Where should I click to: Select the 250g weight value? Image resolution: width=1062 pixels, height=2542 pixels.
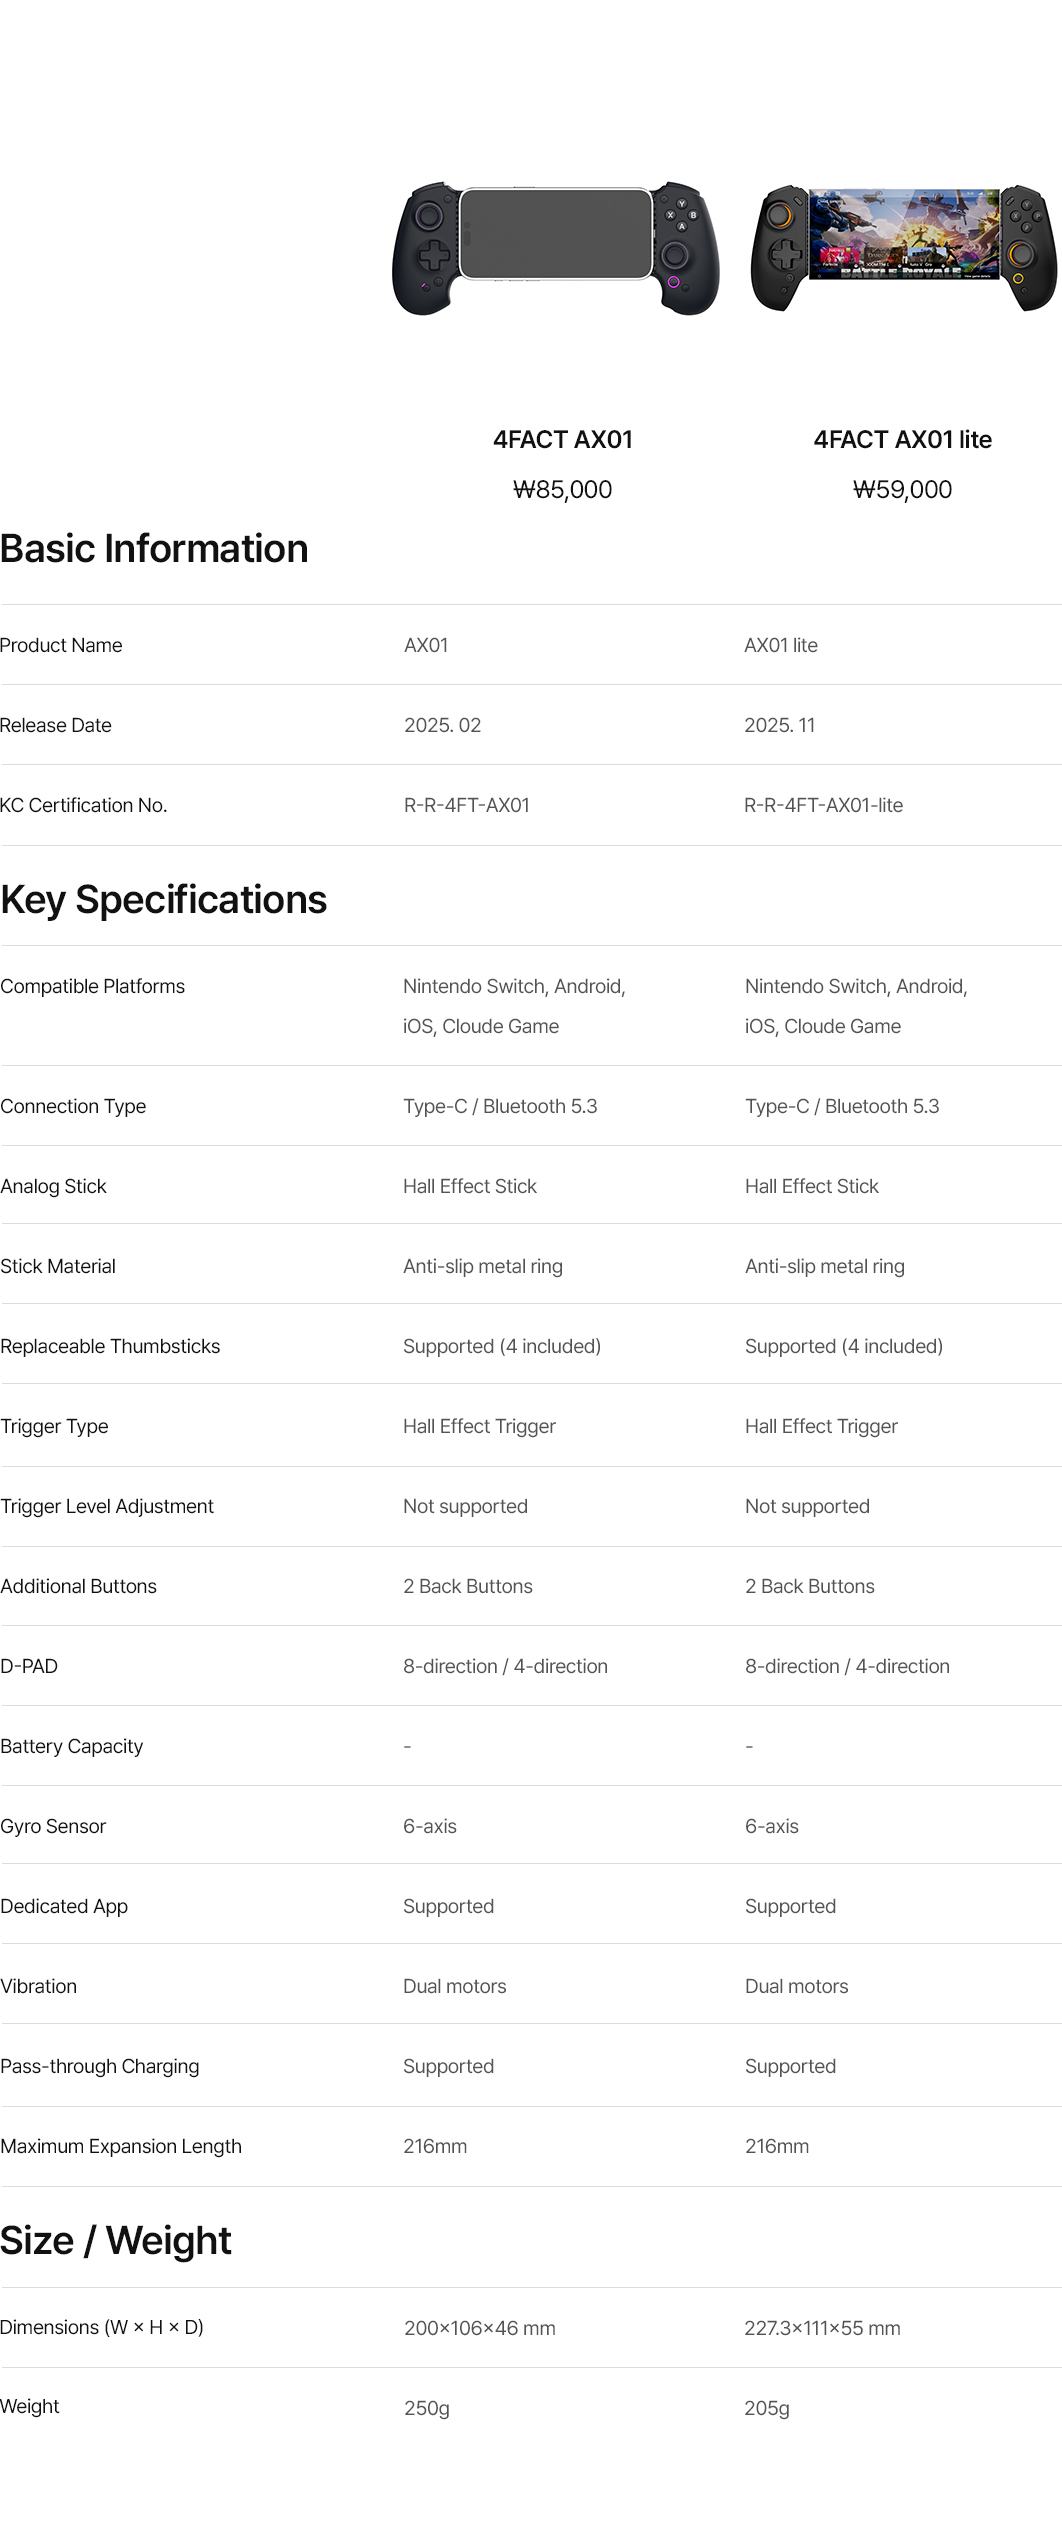click(427, 2408)
